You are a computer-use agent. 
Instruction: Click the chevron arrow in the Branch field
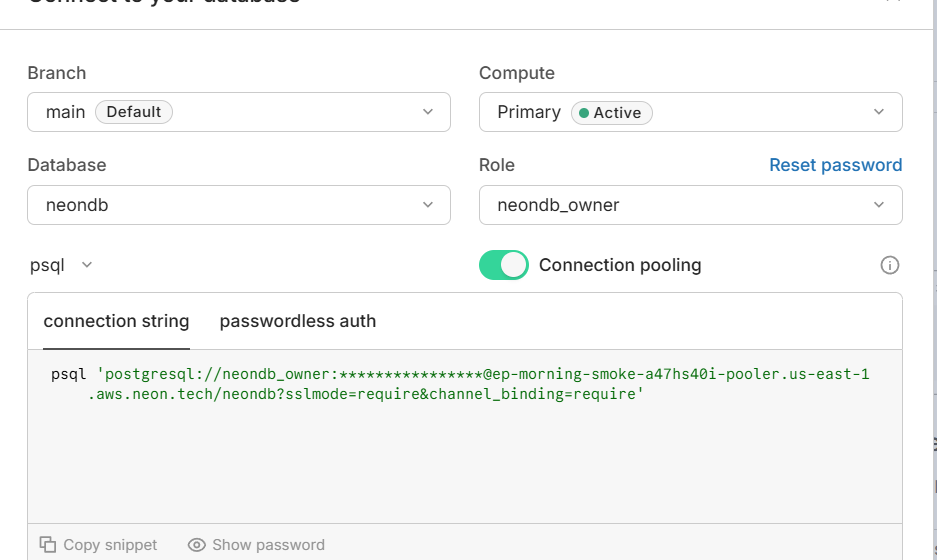pyautogui.click(x=428, y=112)
